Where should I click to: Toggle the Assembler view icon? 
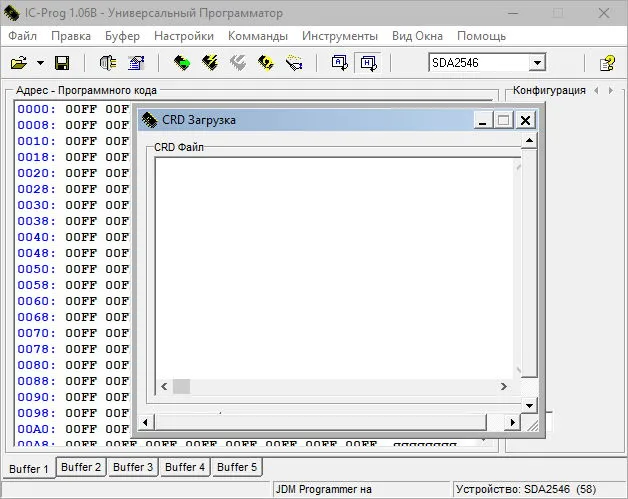[340, 63]
